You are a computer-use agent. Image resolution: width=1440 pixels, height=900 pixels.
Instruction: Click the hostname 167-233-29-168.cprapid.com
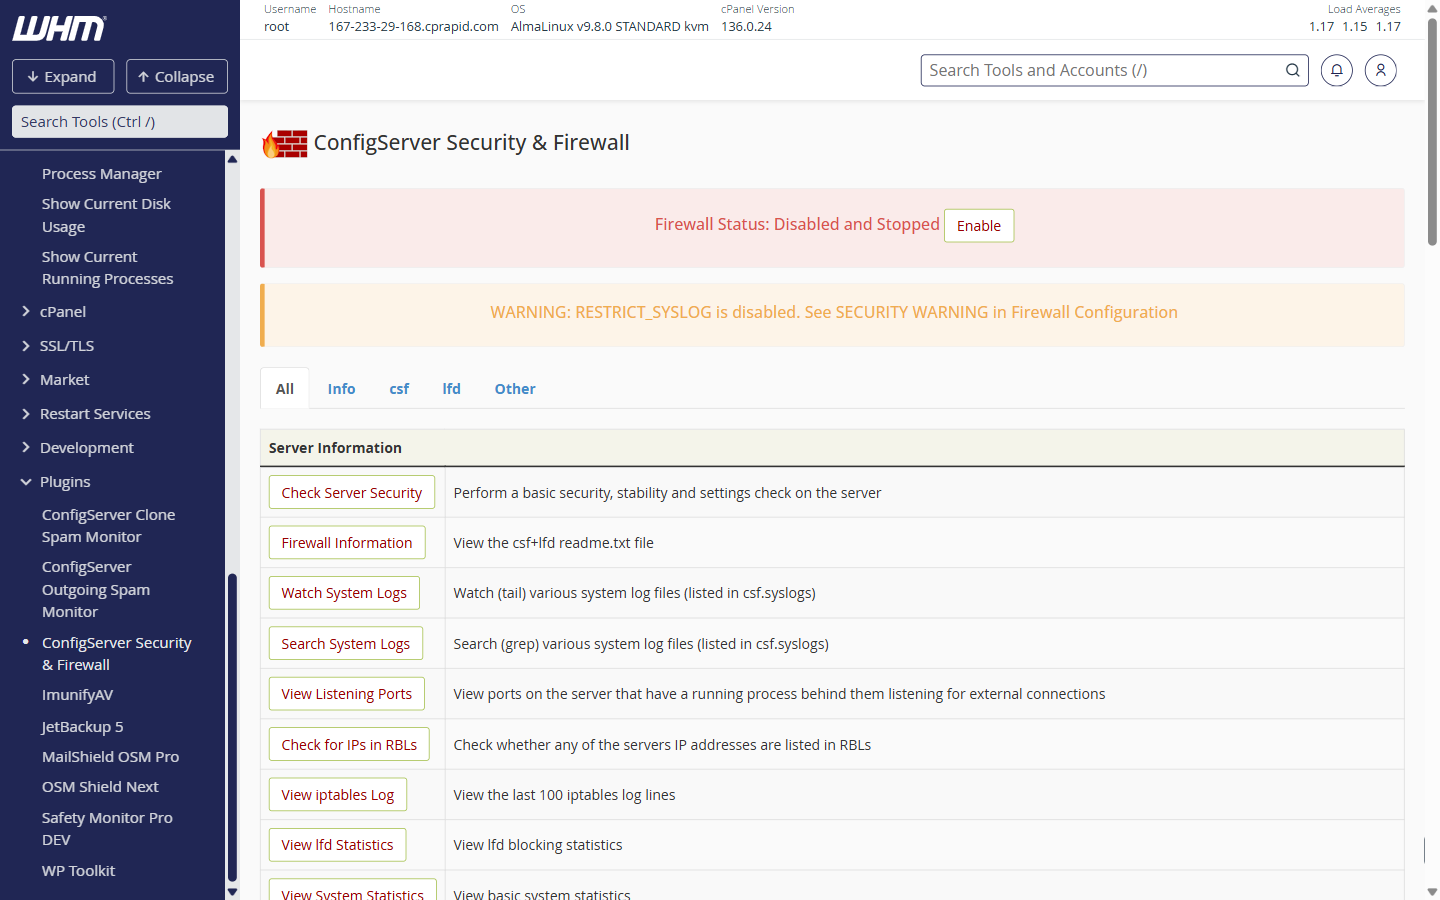pyautogui.click(x=413, y=27)
